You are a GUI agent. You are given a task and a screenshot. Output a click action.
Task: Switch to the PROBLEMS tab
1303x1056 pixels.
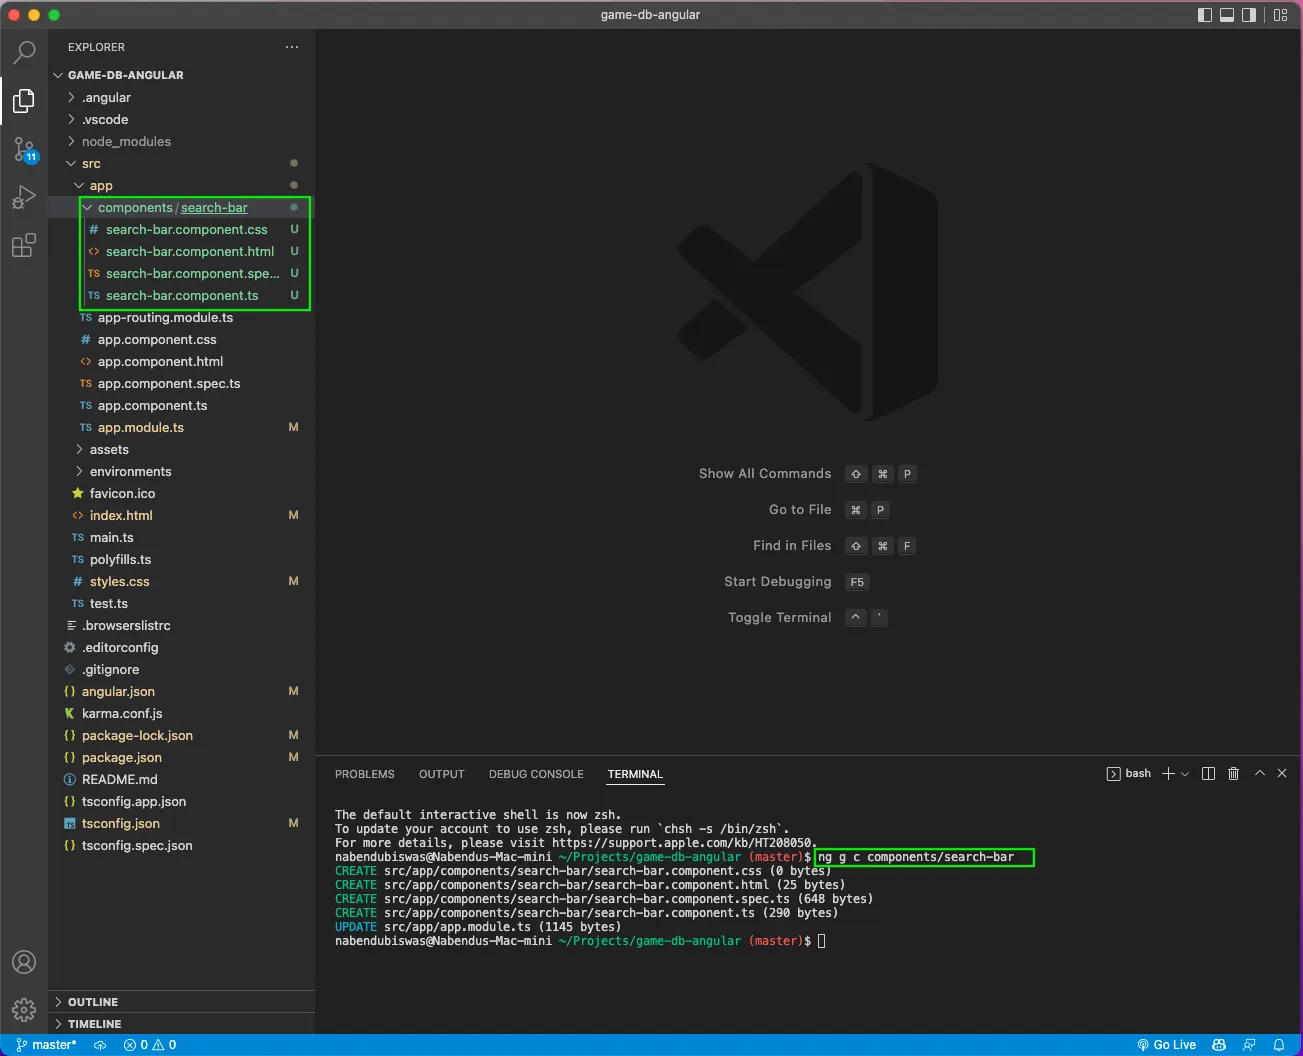[x=364, y=774]
